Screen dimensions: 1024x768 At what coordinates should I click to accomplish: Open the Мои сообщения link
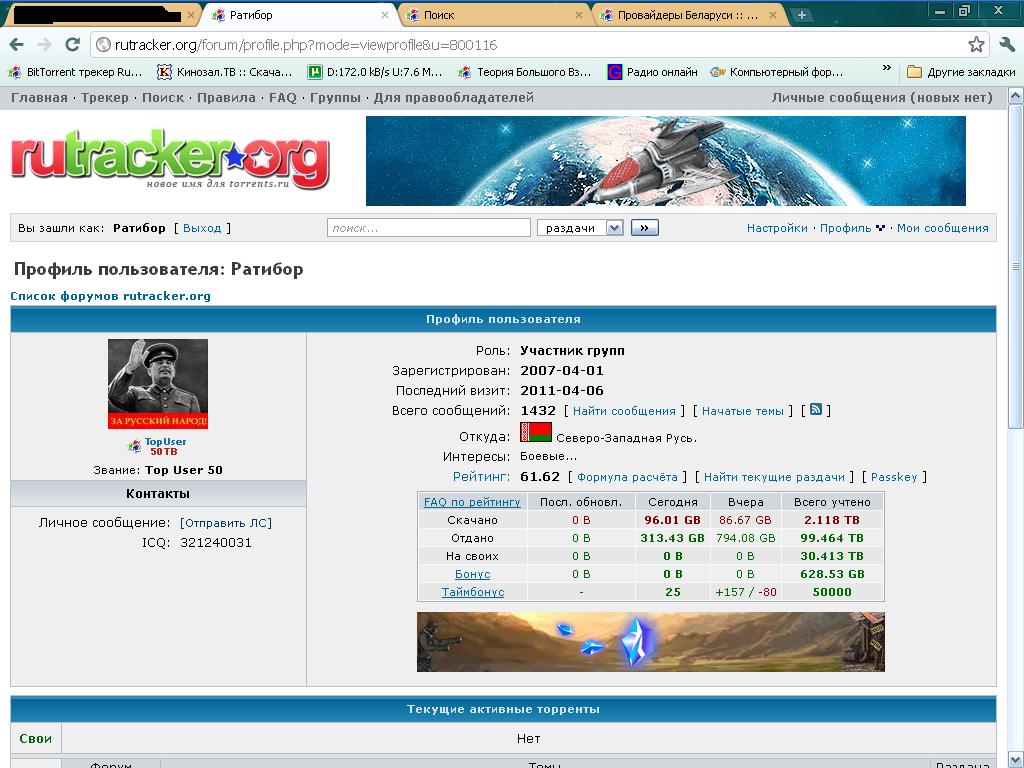coord(942,228)
